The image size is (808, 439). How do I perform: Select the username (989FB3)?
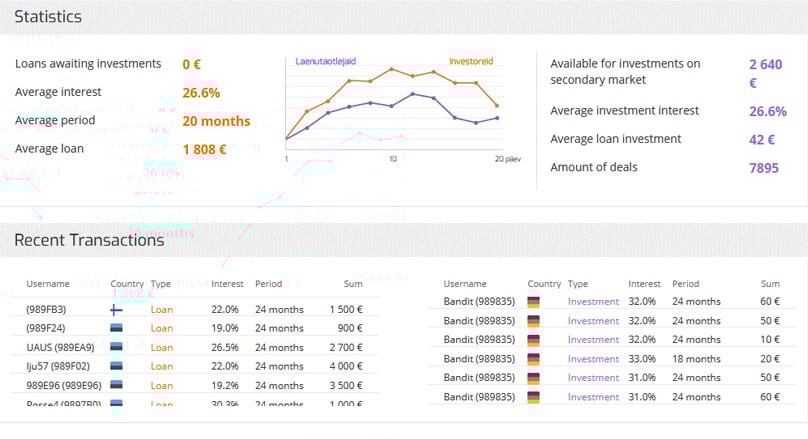46,310
